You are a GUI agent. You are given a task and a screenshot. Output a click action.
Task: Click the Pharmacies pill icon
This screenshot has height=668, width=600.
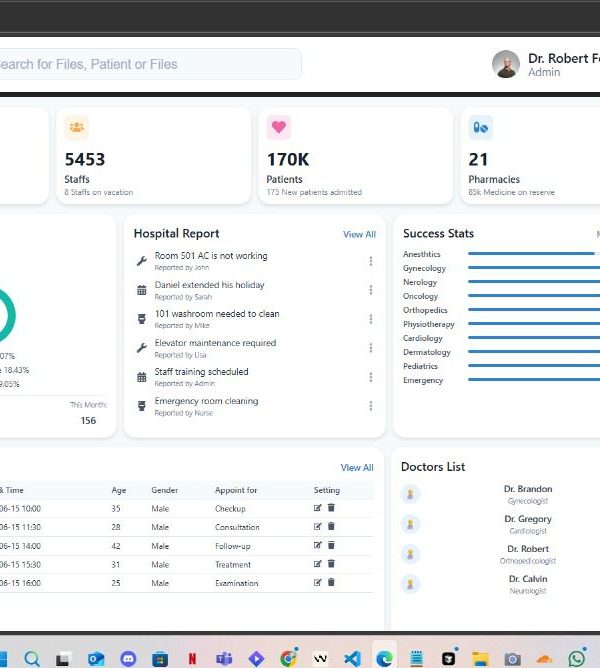[481, 127]
